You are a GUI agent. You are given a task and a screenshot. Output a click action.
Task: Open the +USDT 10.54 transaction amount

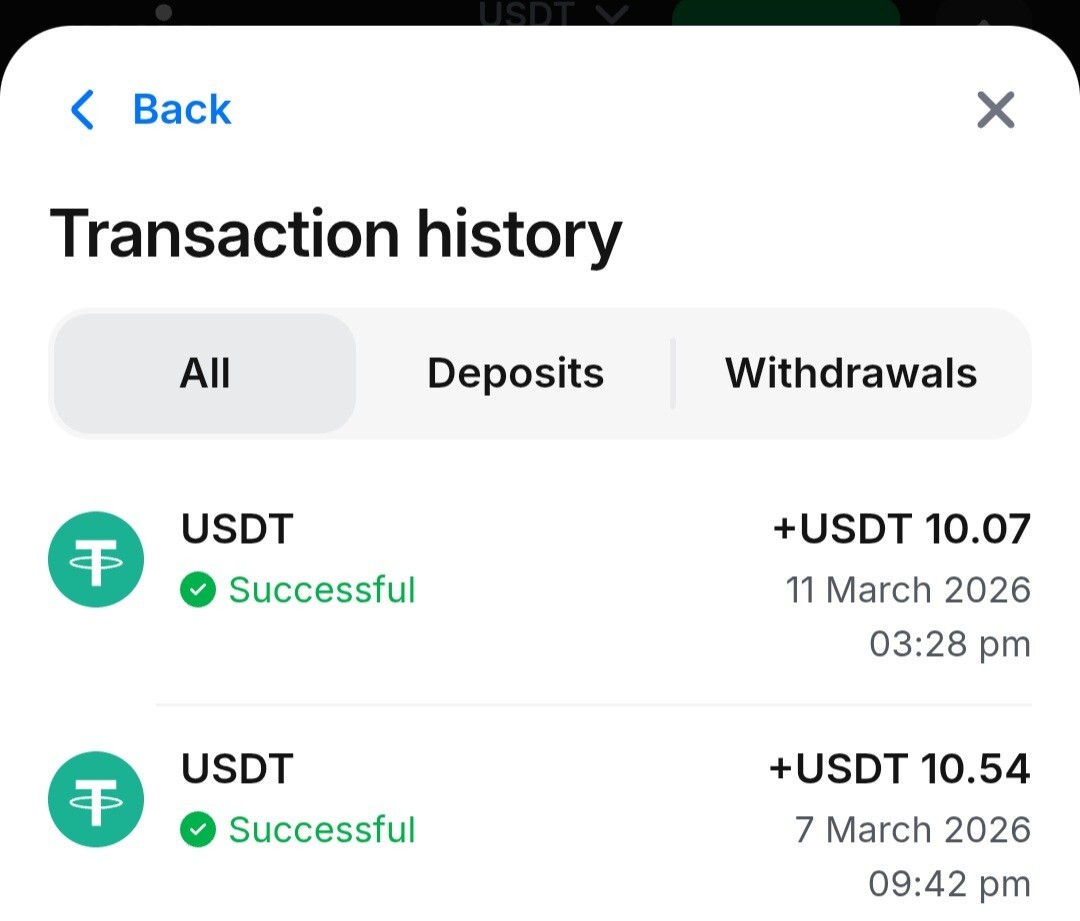pyautogui.click(x=899, y=770)
